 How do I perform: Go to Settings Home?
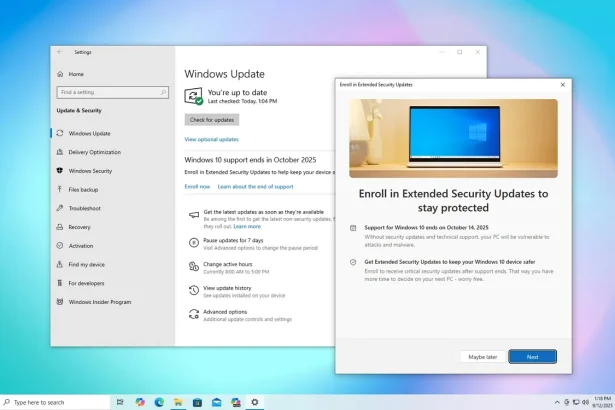coord(76,74)
